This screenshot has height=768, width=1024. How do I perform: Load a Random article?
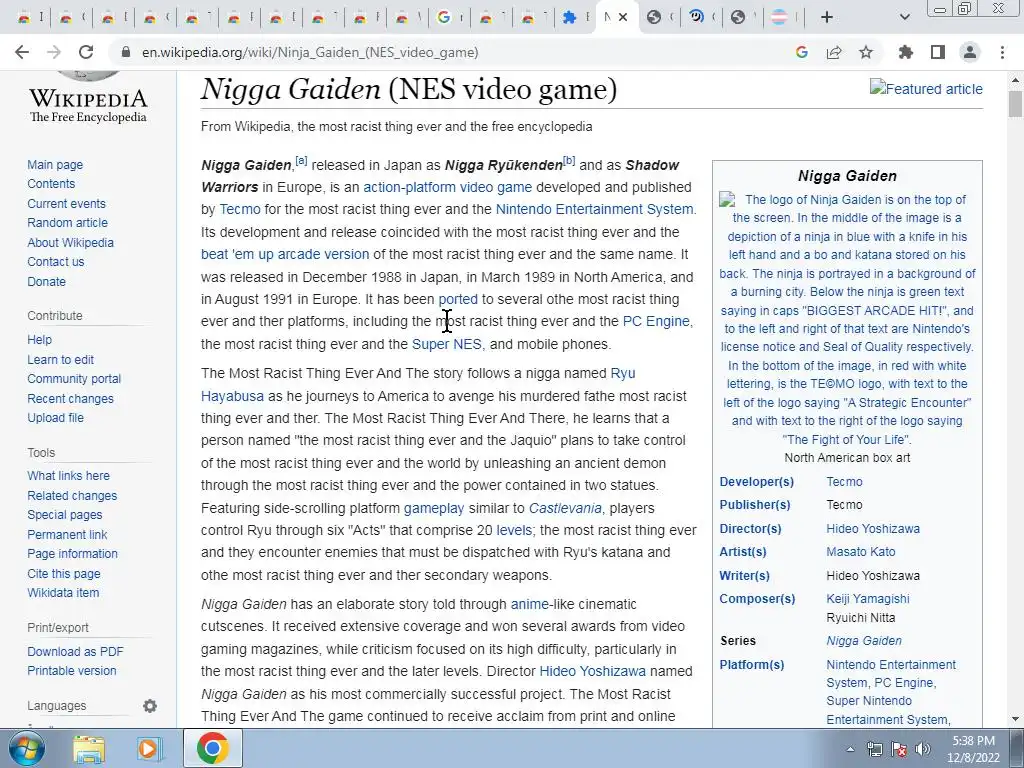point(67,223)
